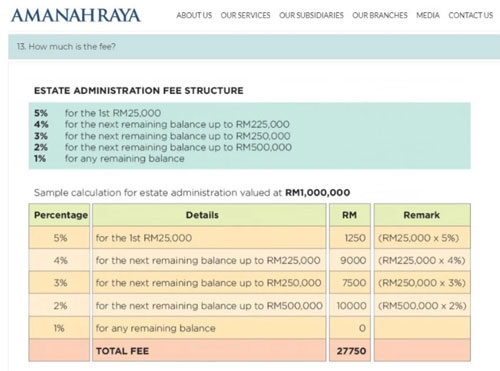500x371 pixels.
Task: Go to Our Subsidiaries menu
Action: [311, 15]
